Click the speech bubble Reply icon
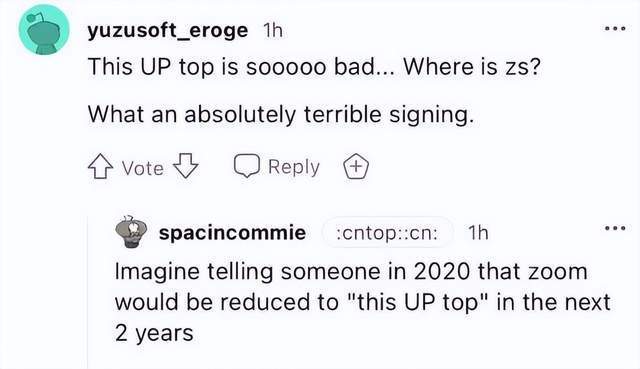 (x=247, y=166)
